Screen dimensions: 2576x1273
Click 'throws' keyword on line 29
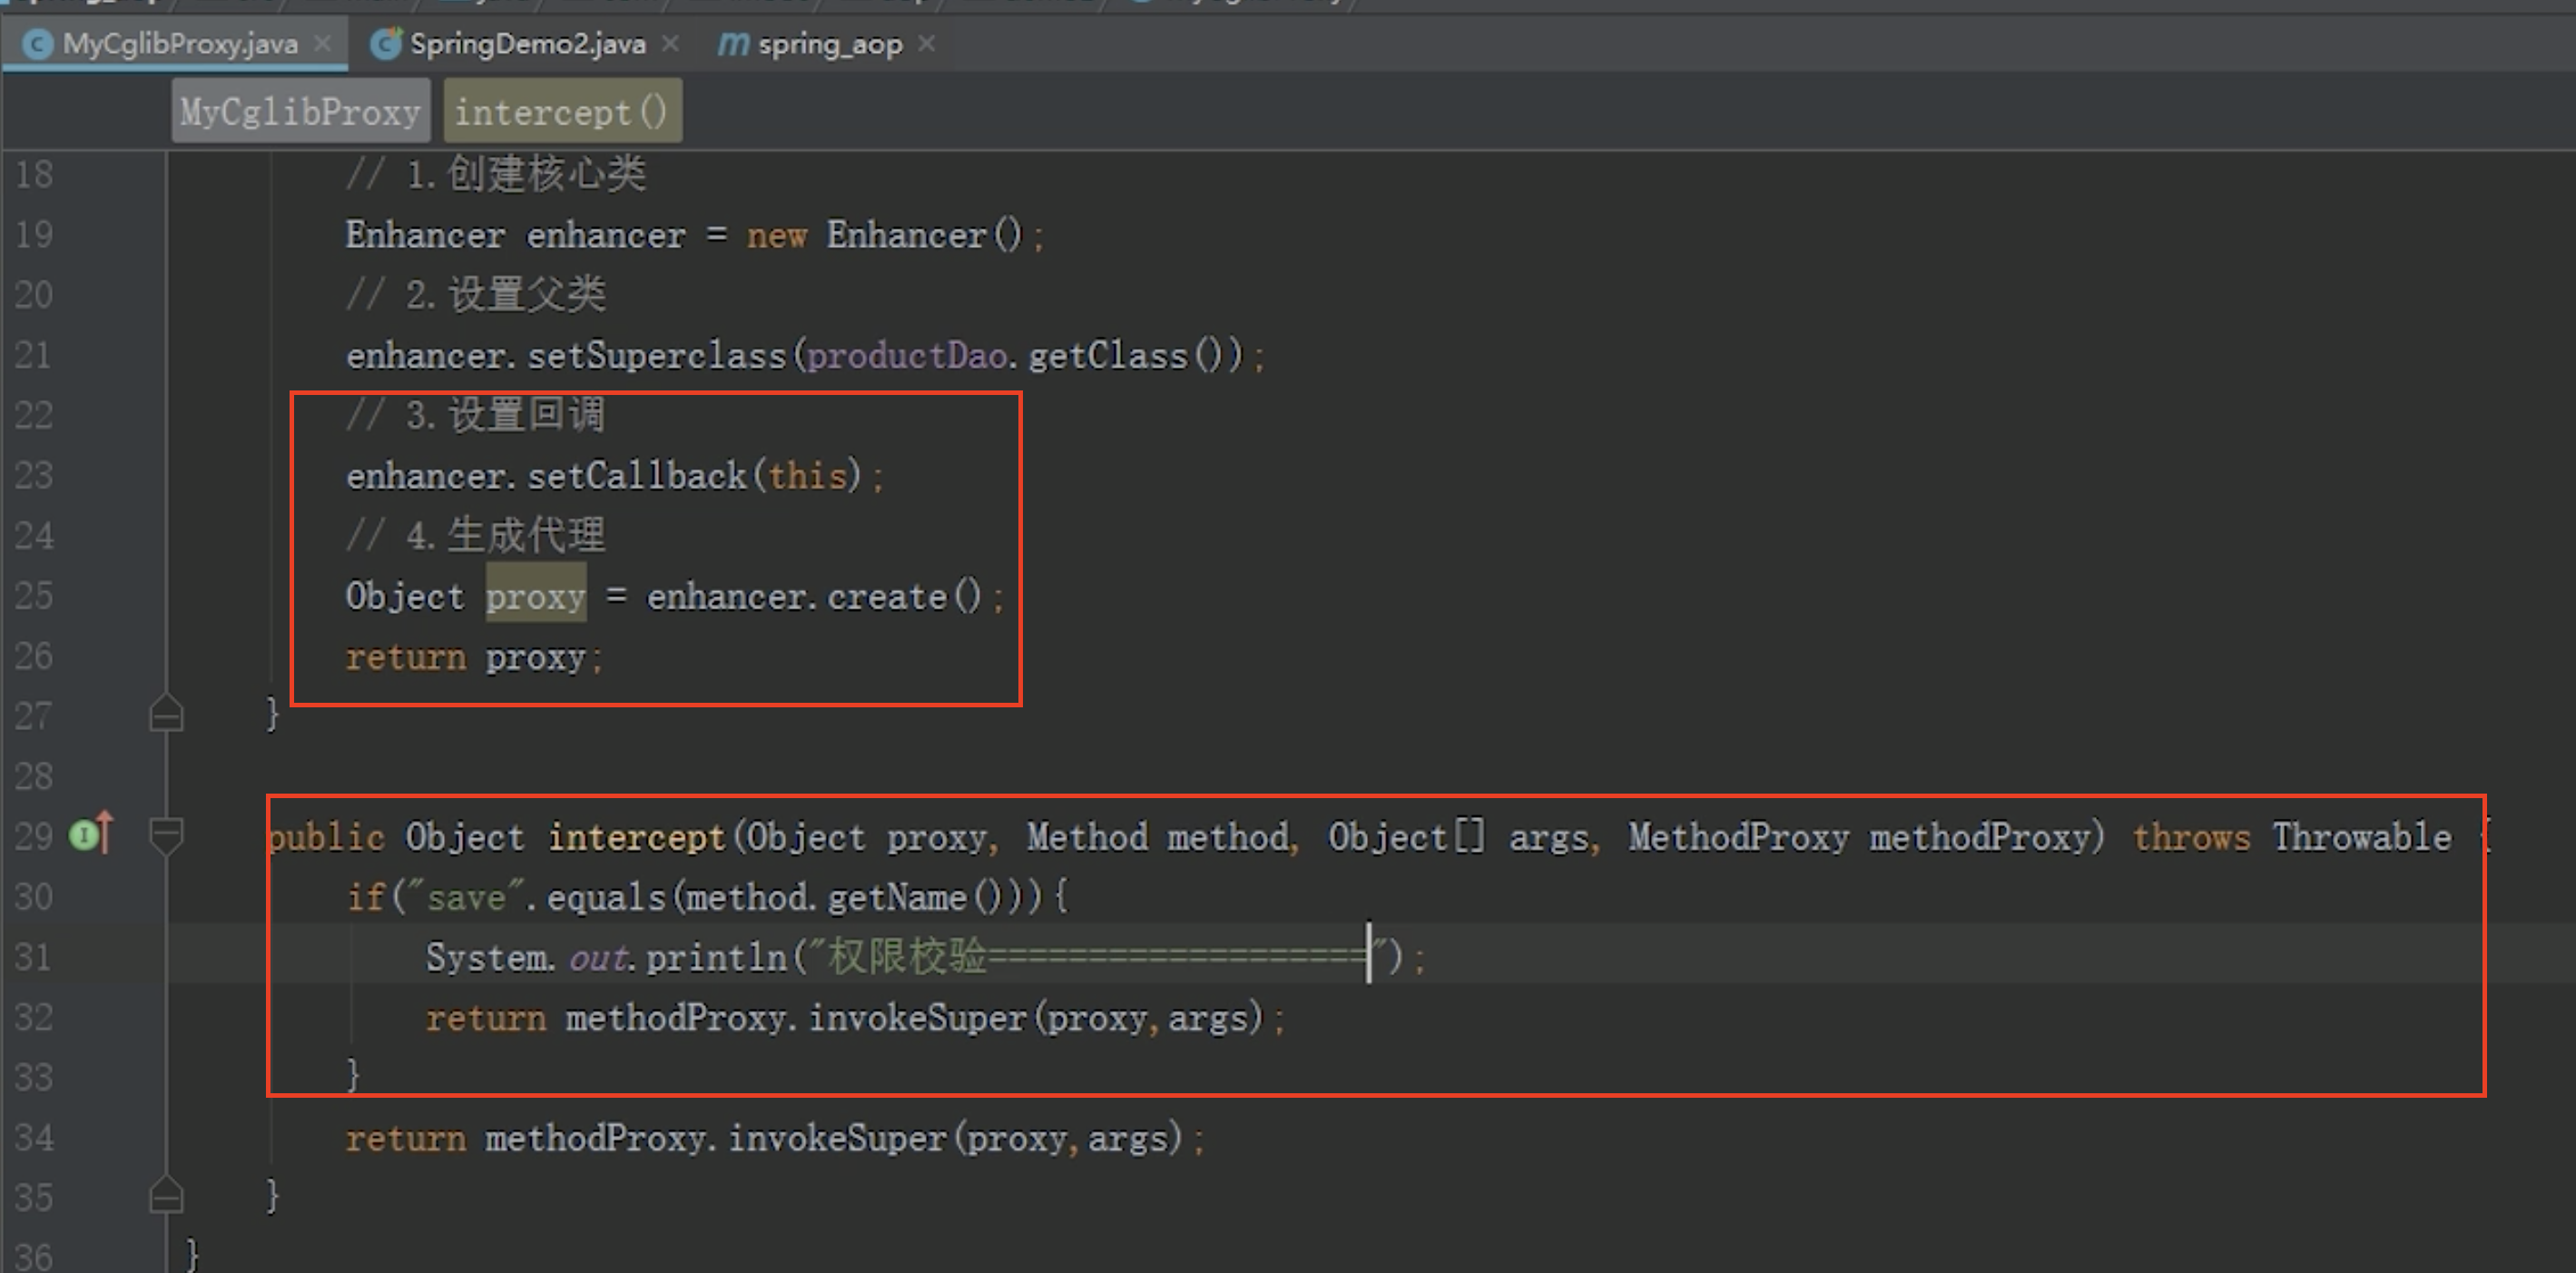tap(2191, 837)
